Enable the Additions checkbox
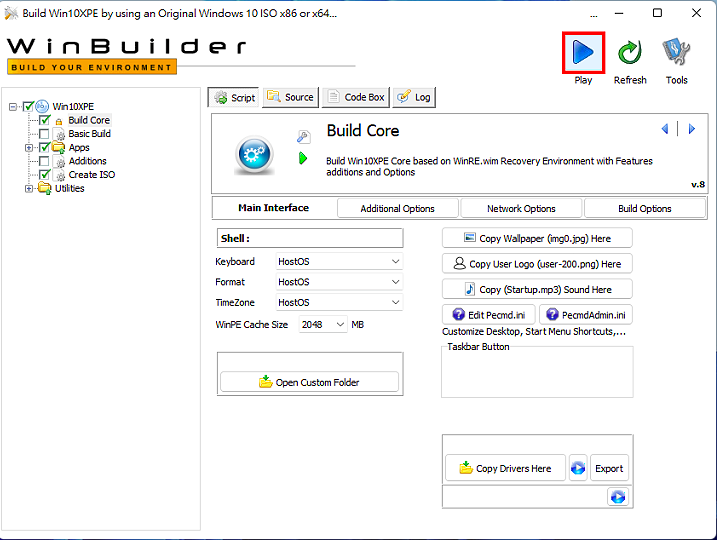This screenshot has width=725, height=548. pyautogui.click(x=44, y=161)
